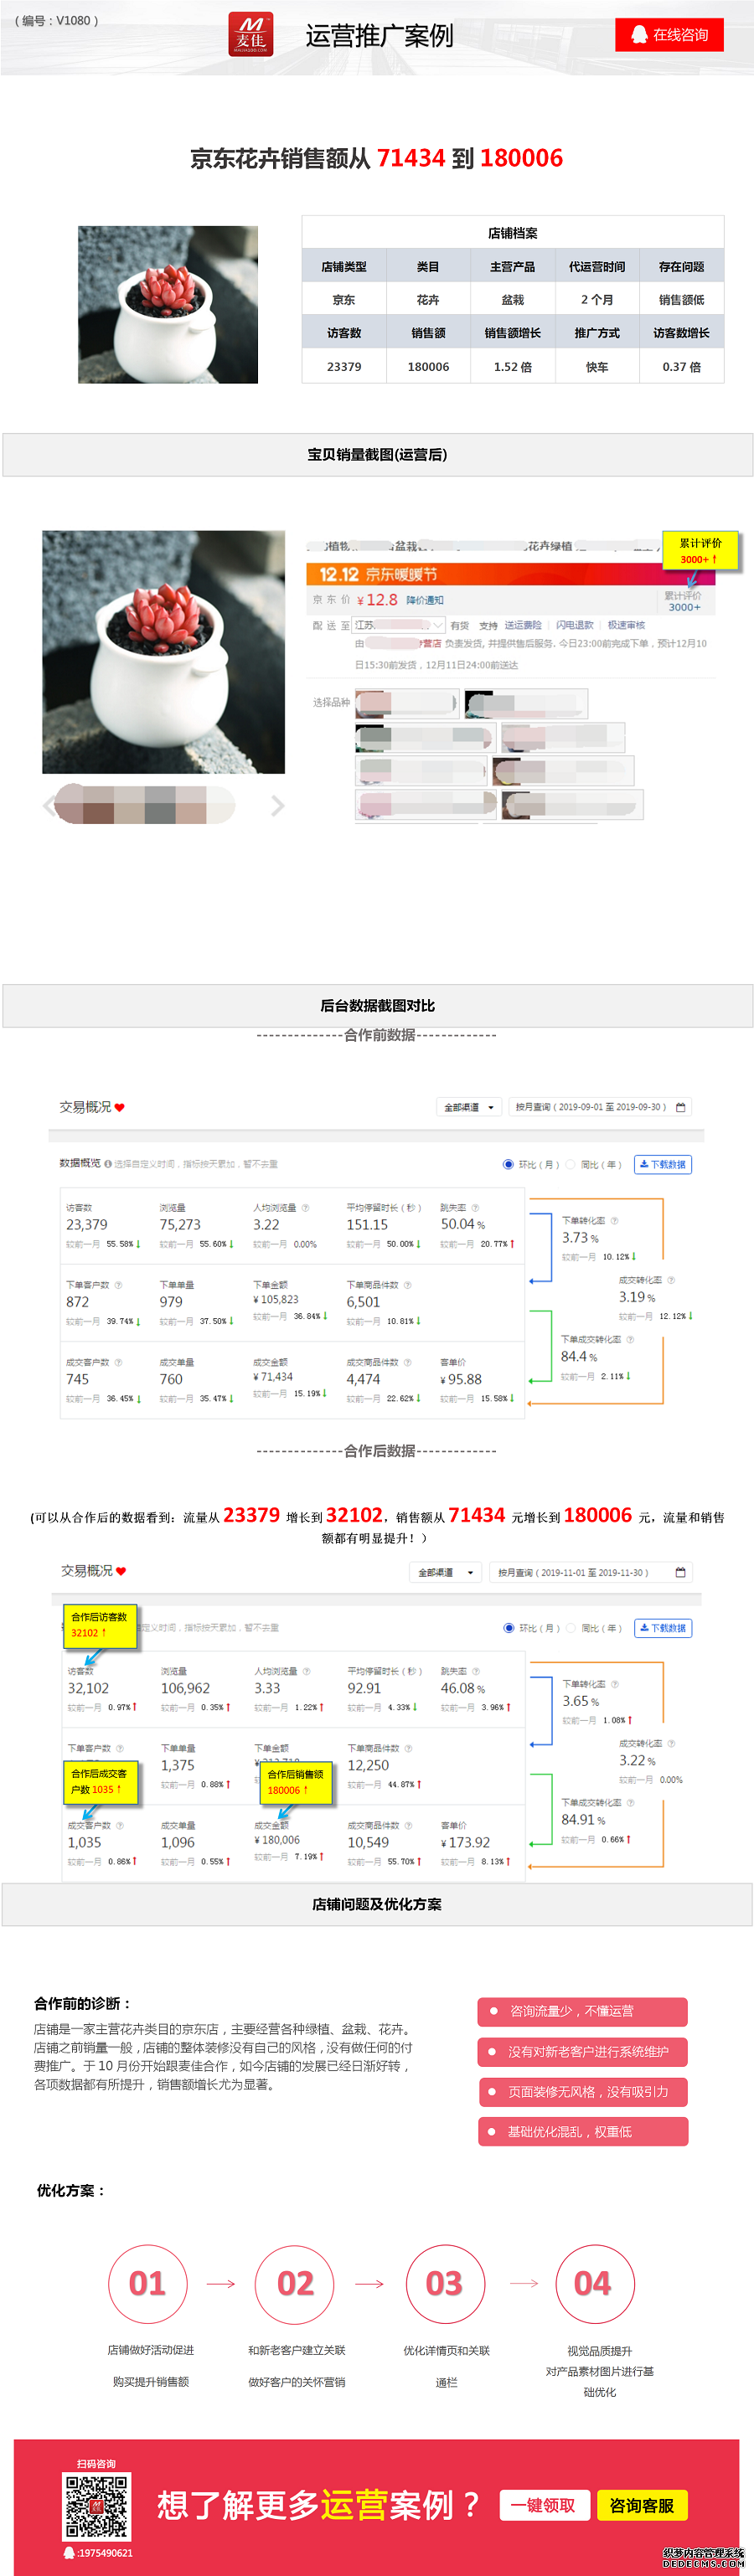Click the info icon next to 数据概况
Image resolution: width=754 pixels, height=2576 pixels.
point(108,1164)
